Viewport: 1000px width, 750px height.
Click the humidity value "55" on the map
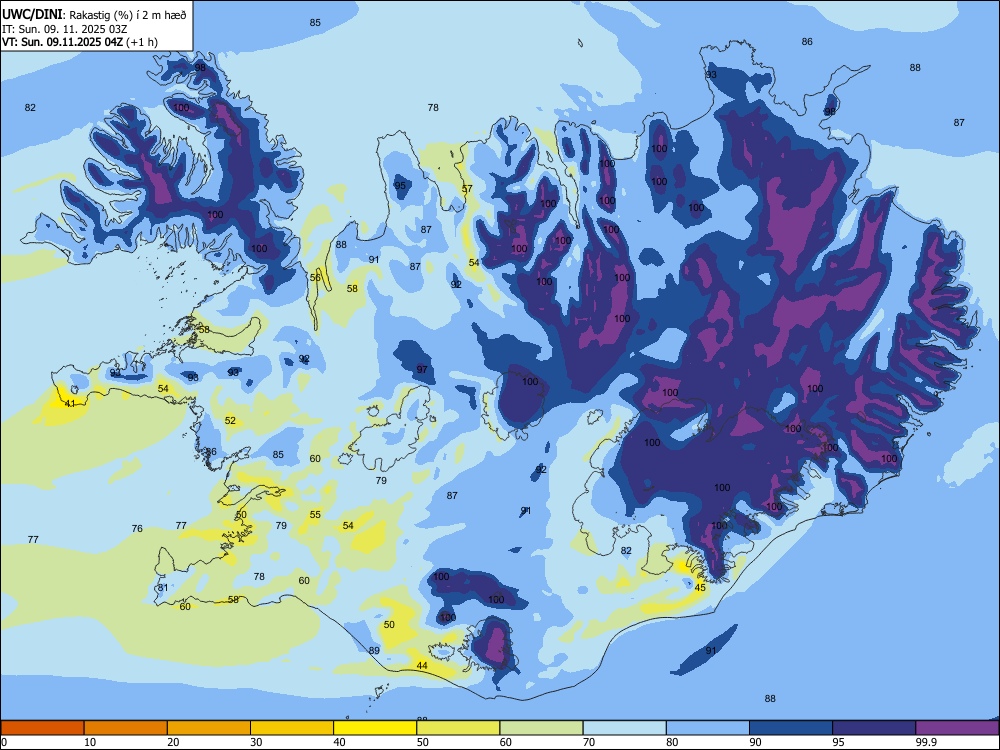pos(315,515)
